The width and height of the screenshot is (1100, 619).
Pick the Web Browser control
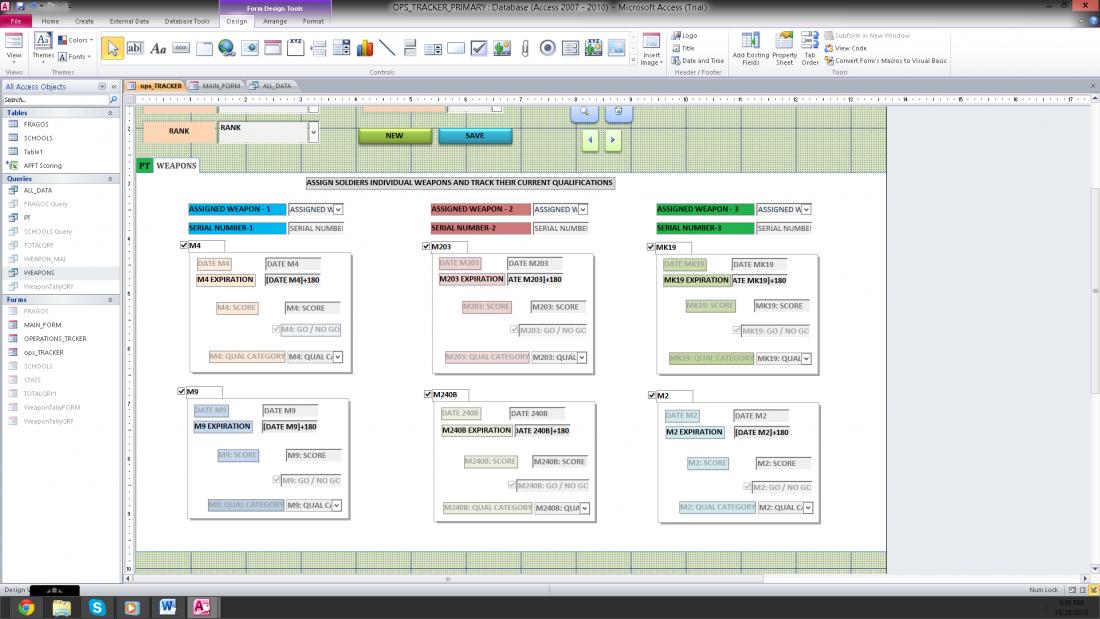pyautogui.click(x=250, y=48)
